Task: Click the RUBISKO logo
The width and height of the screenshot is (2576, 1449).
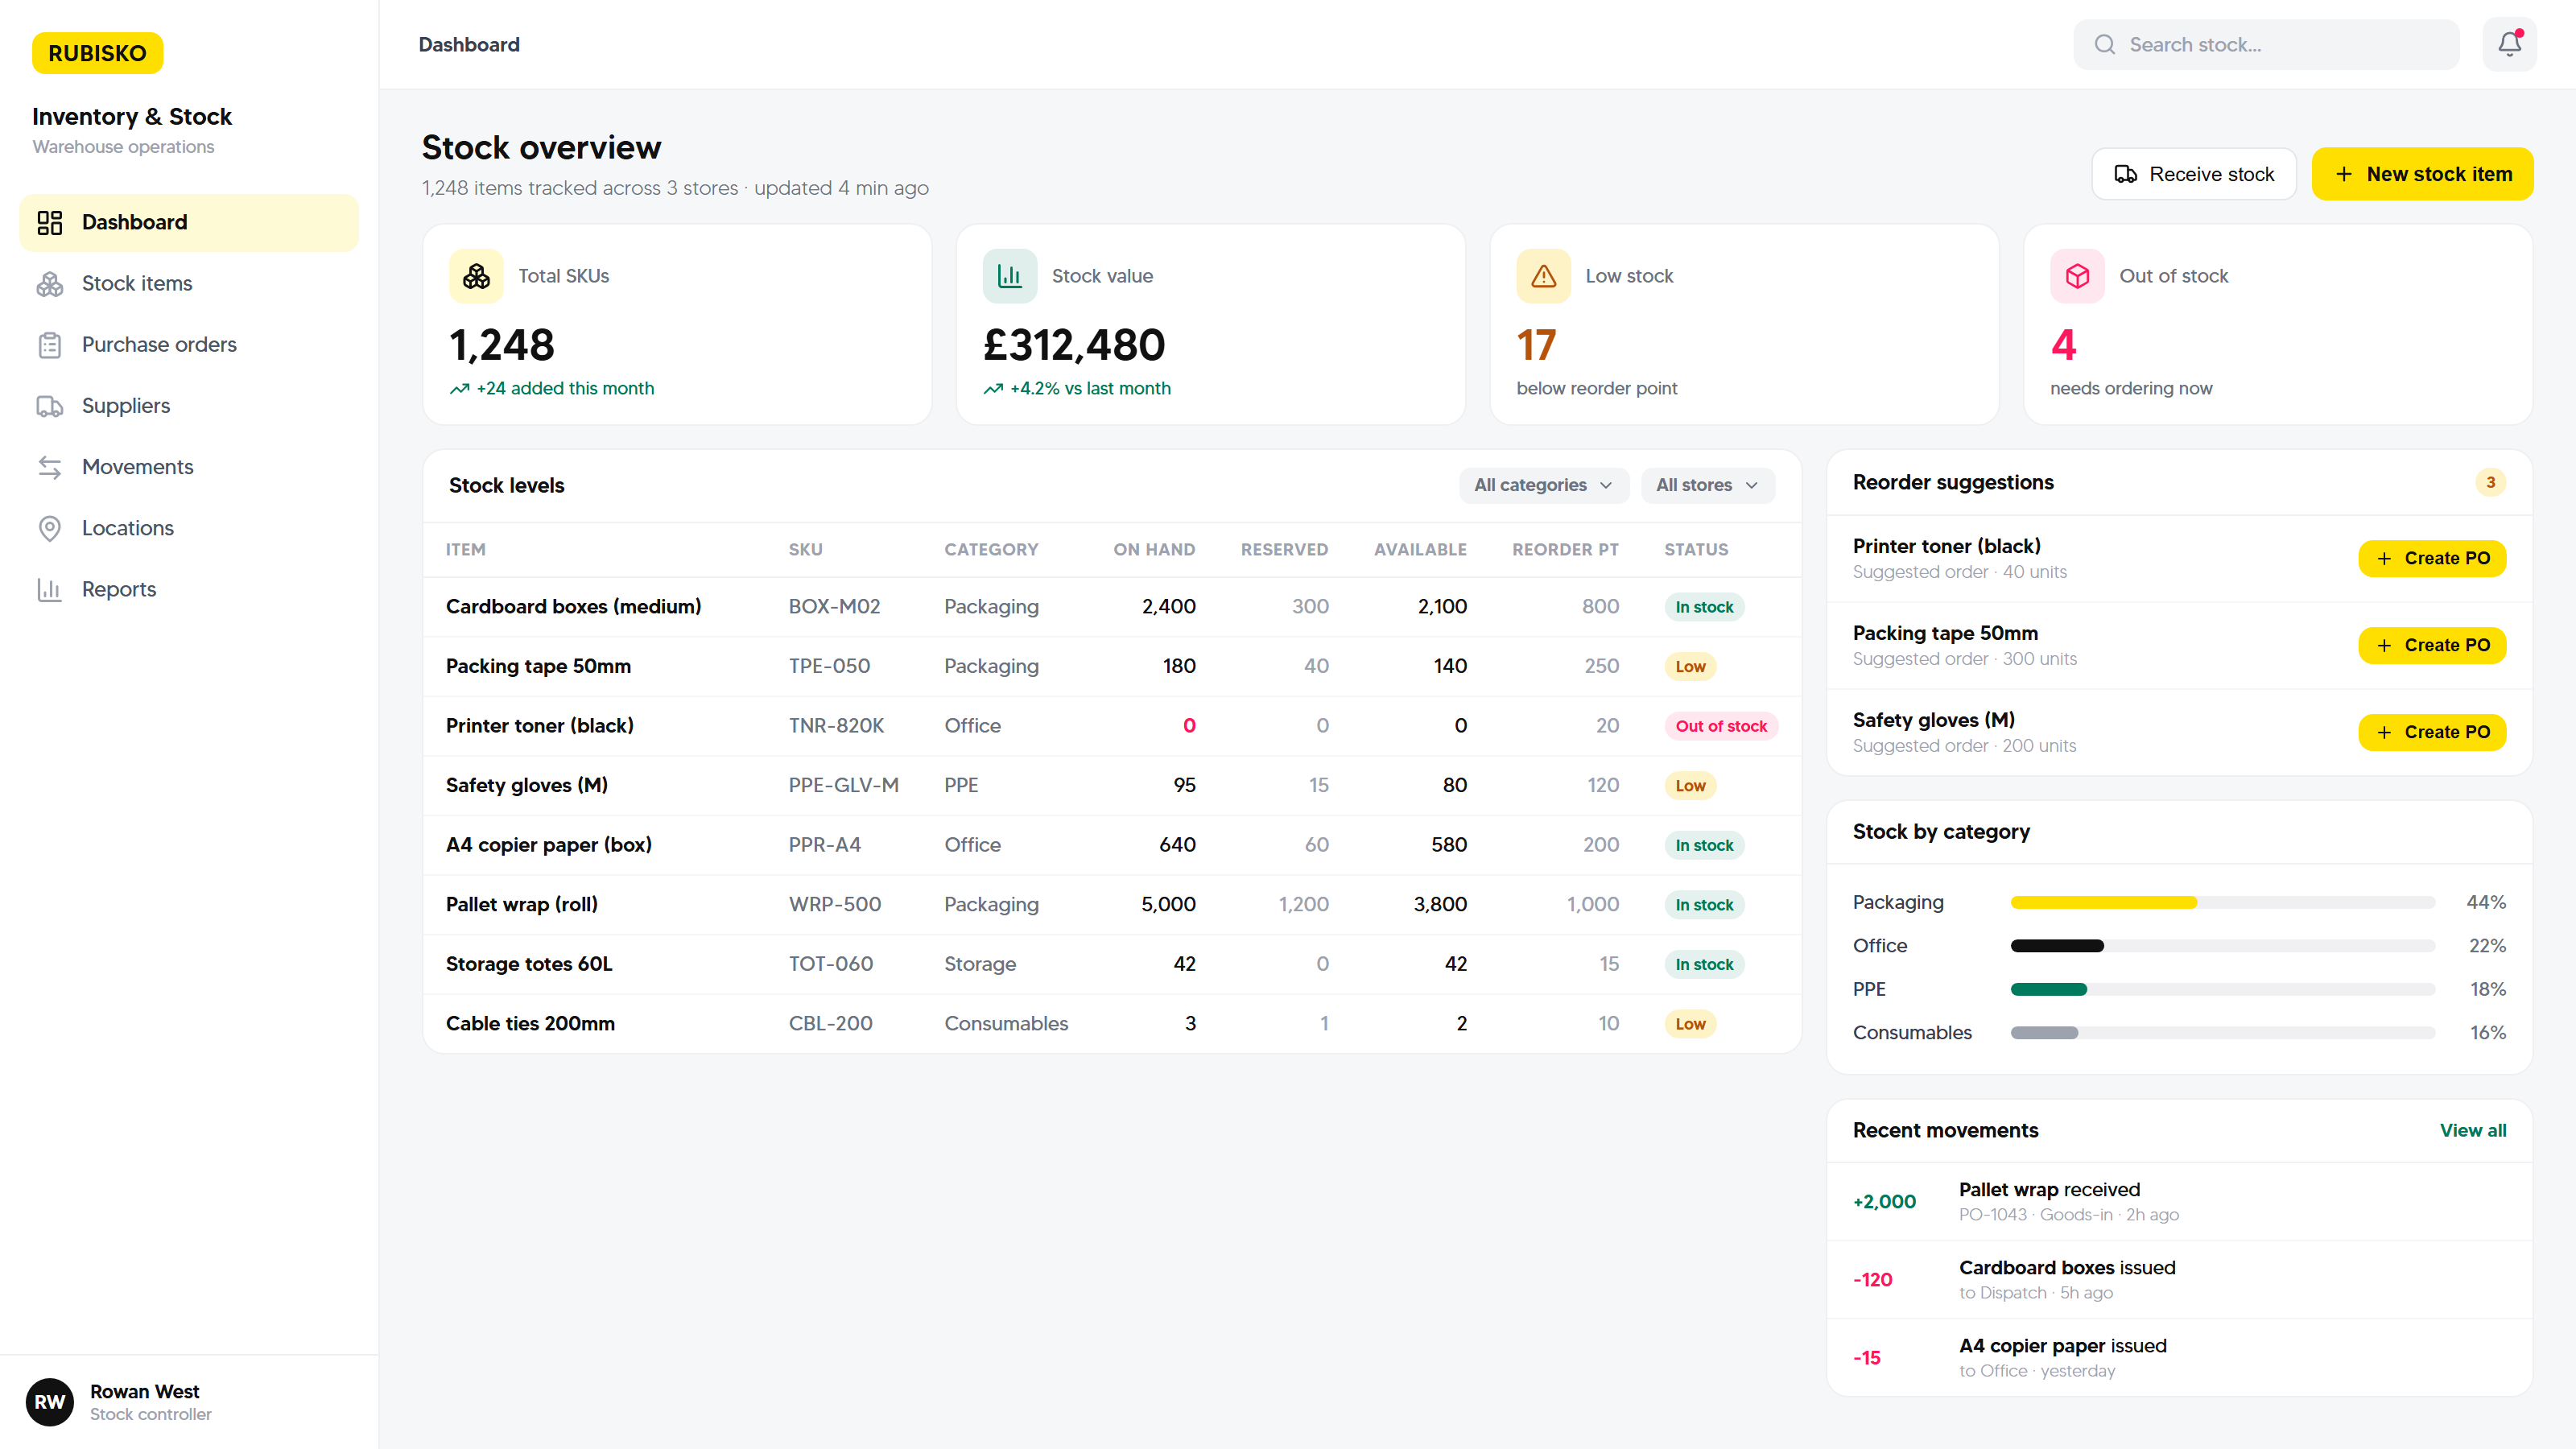Action: (97, 53)
